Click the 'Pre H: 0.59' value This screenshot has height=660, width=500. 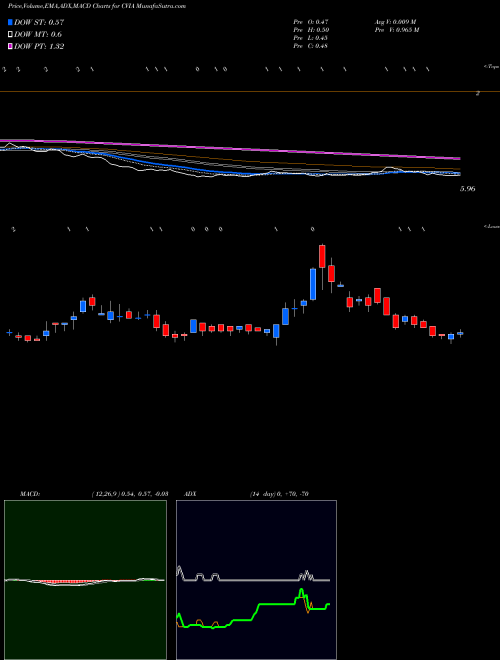point(311,30)
